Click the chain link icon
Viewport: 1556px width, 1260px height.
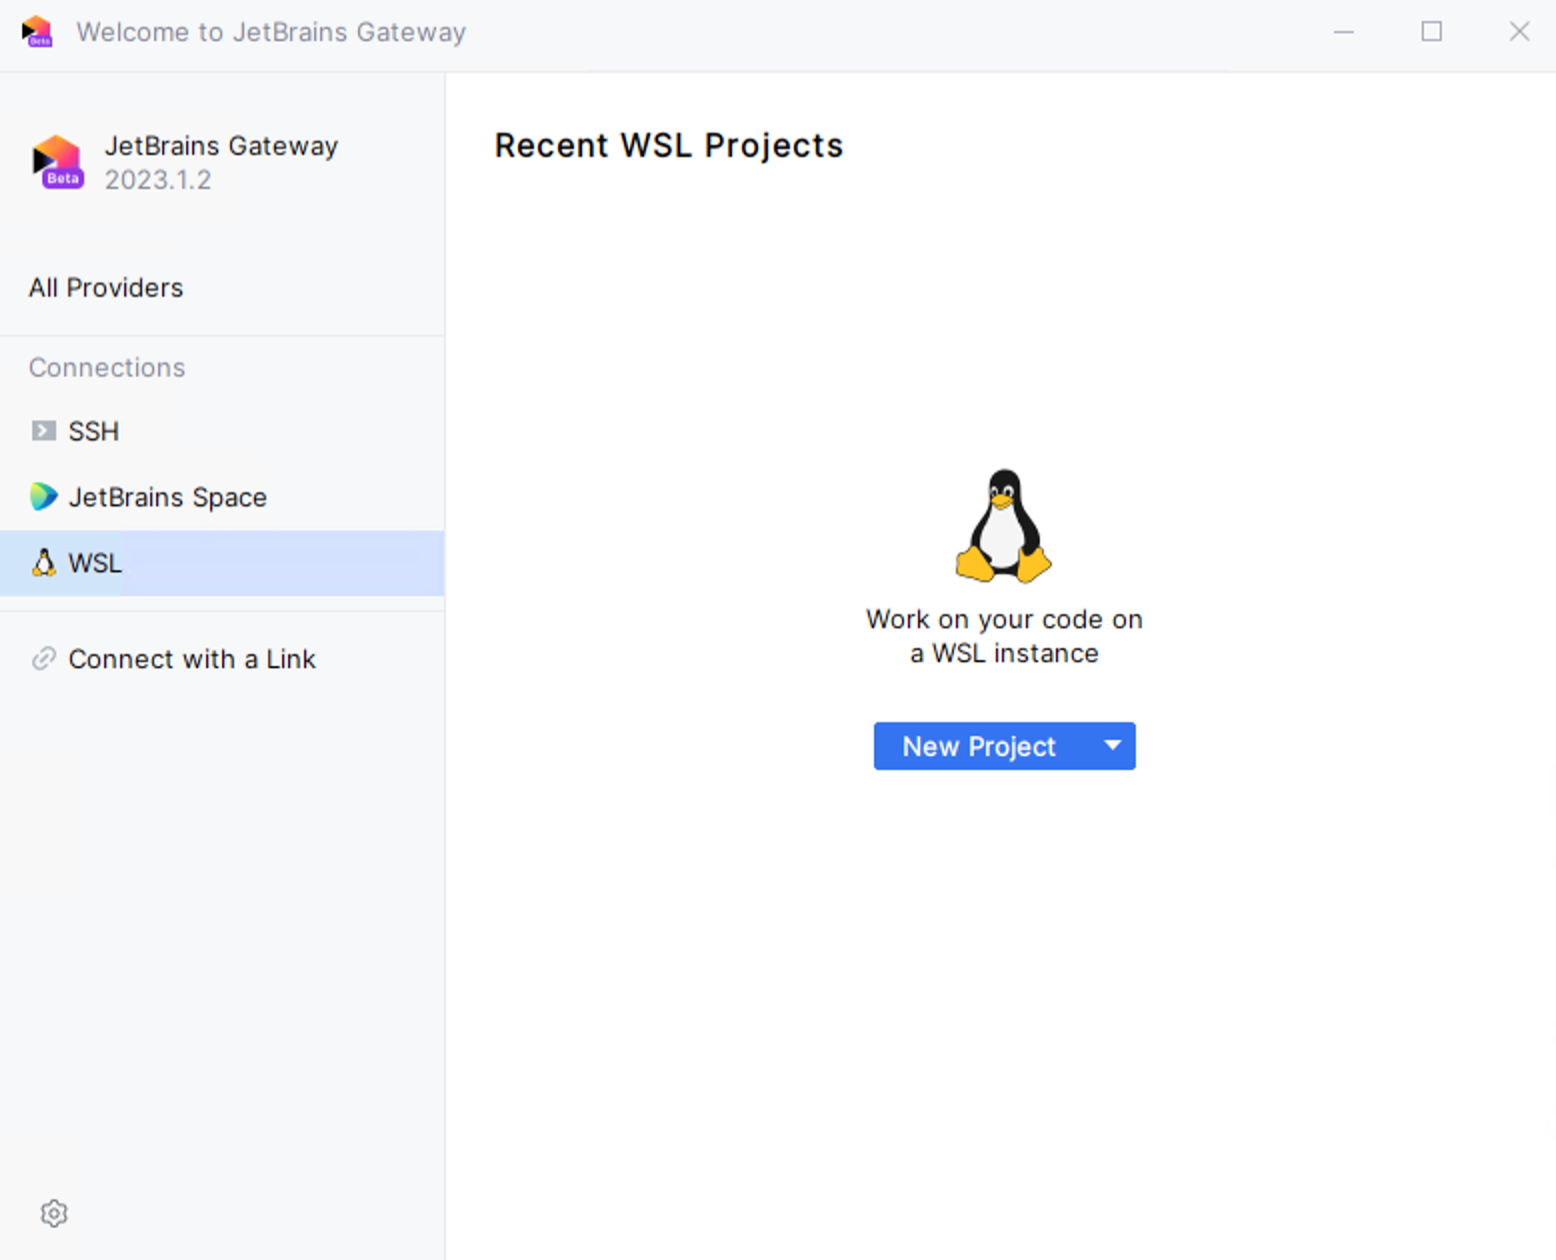pyautogui.click(x=43, y=659)
